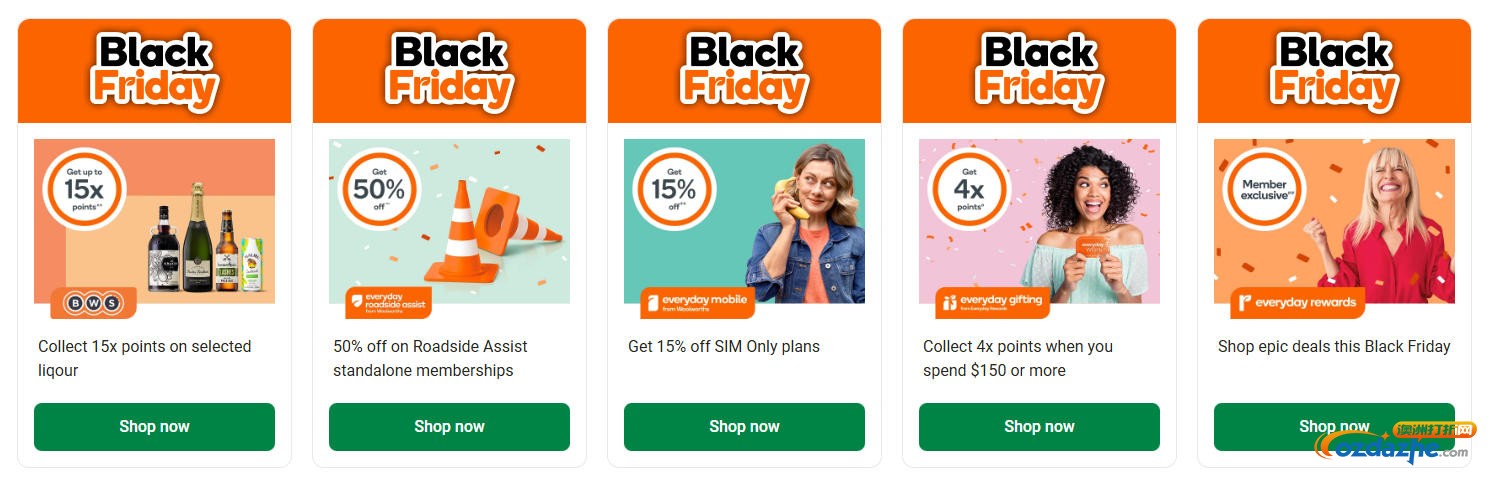Click the 'Get 4x points' circle badge

(969, 188)
